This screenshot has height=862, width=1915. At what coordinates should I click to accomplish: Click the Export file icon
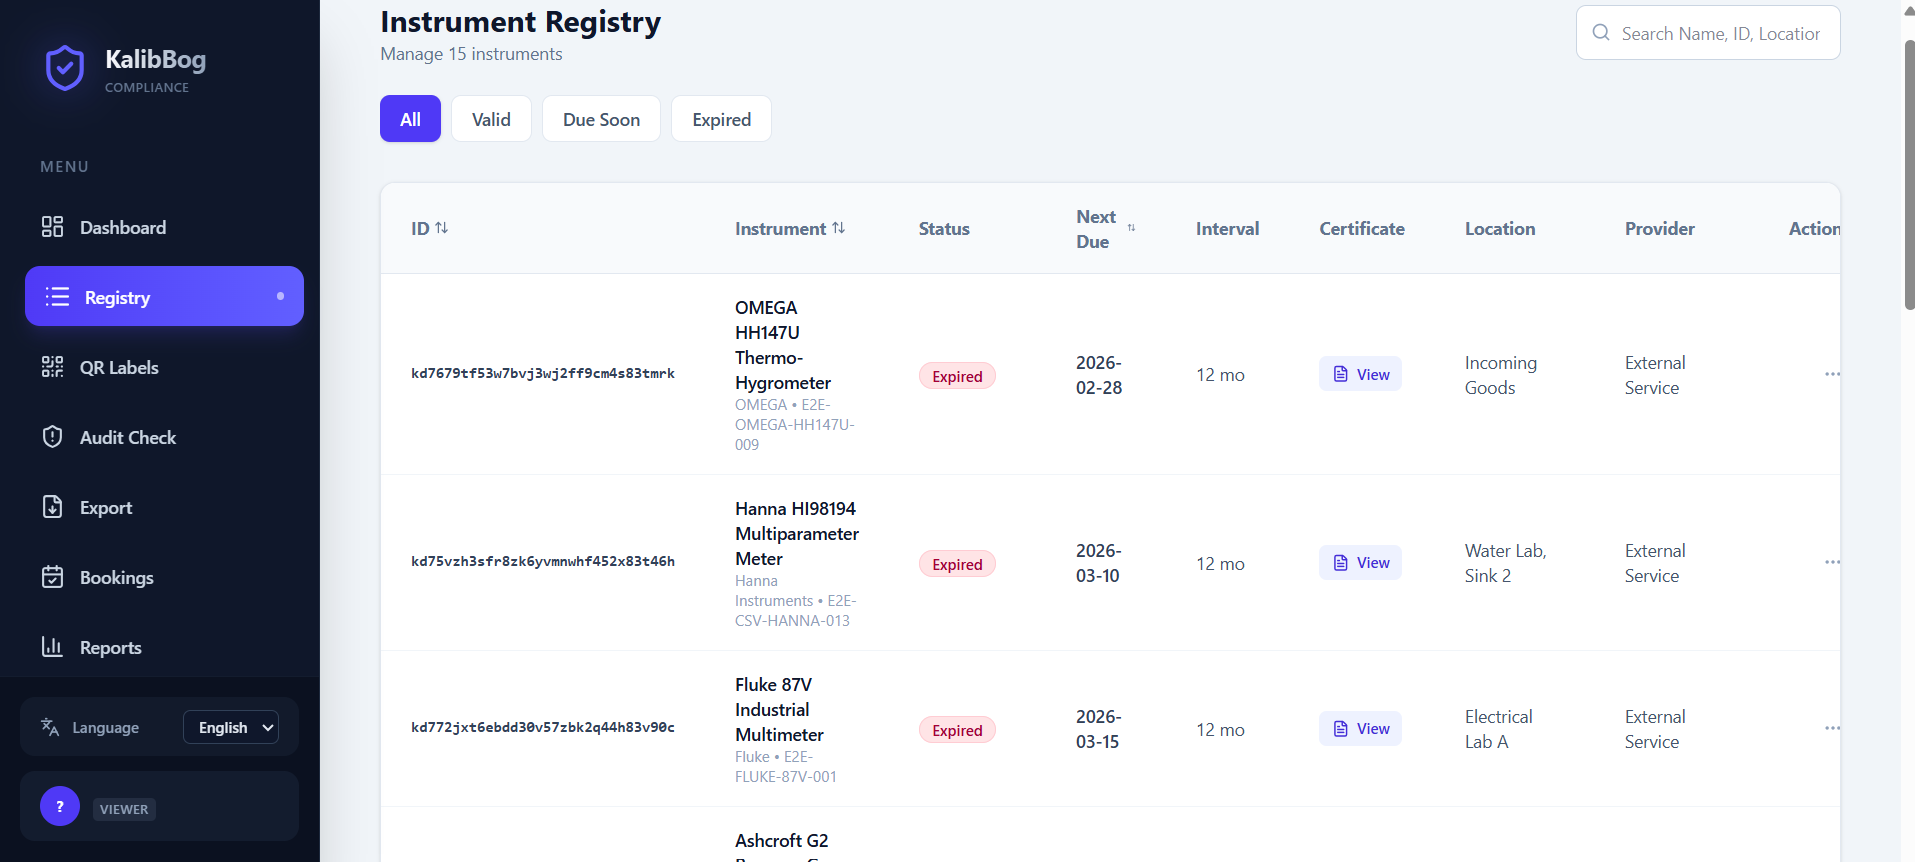52,507
